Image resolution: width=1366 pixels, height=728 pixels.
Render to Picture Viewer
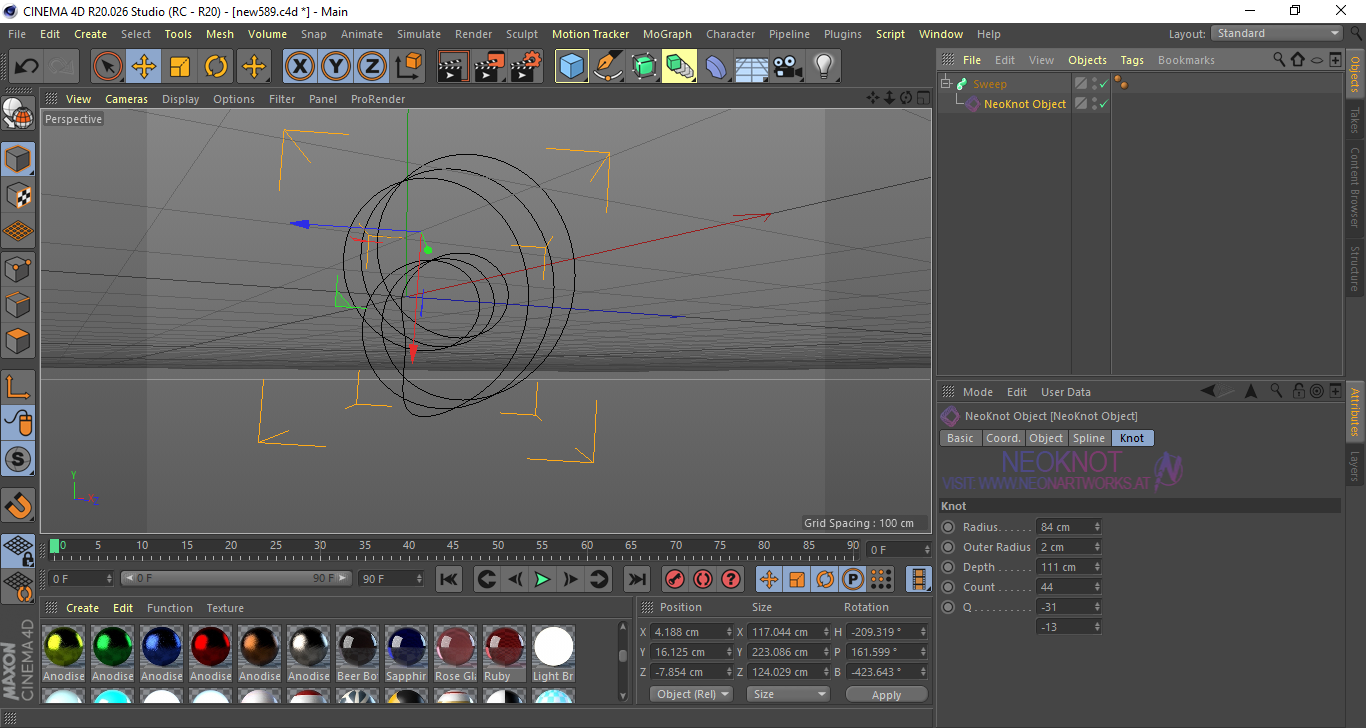coord(489,67)
